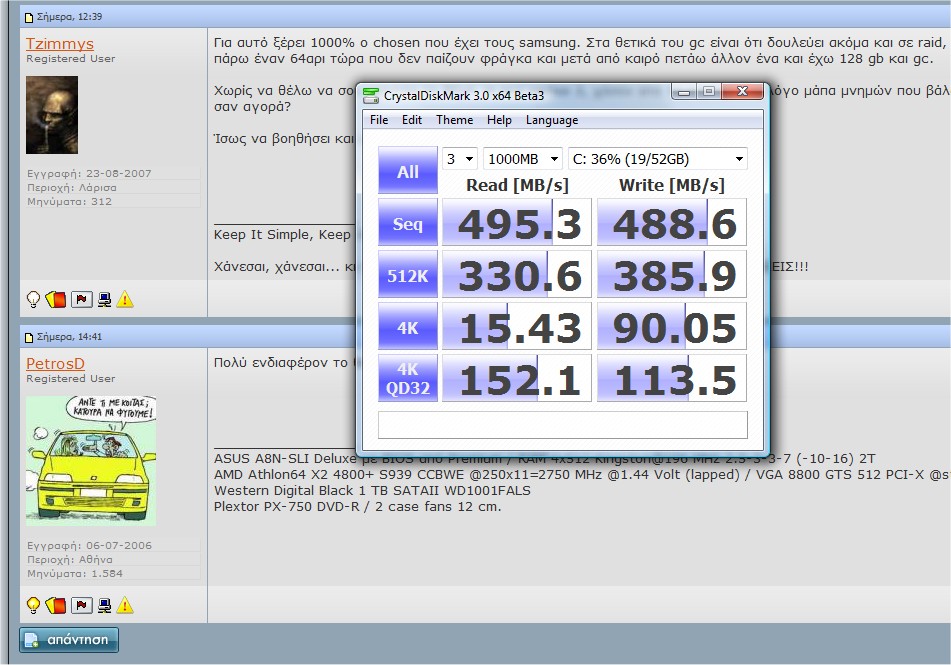Open the PetrosD user profile link
Screen dimensions: 951x665
(55, 363)
